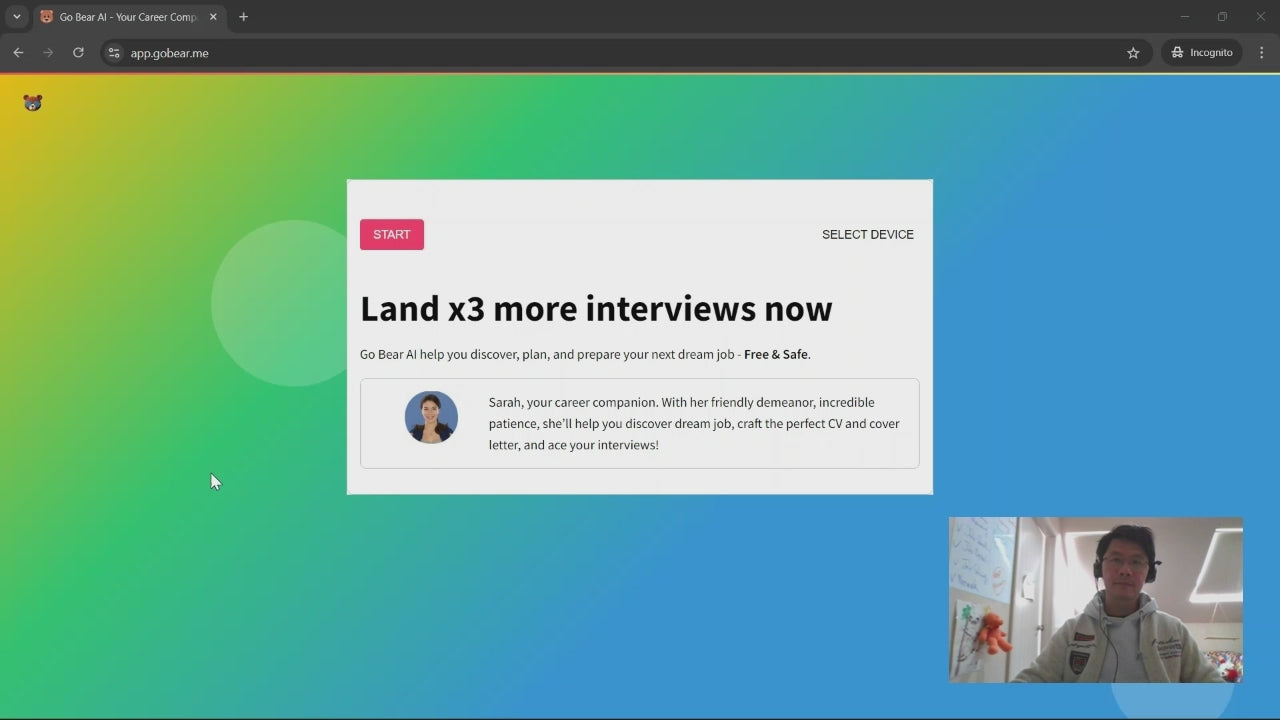Viewport: 1280px width, 720px height.
Task: Click Sarah's avatar picture
Action: click(431, 417)
